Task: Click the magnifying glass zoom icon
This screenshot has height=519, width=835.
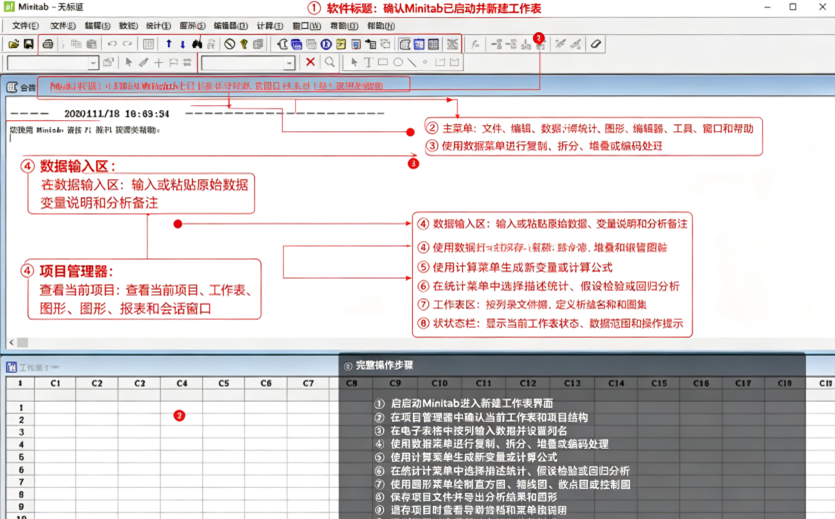Action: point(330,62)
